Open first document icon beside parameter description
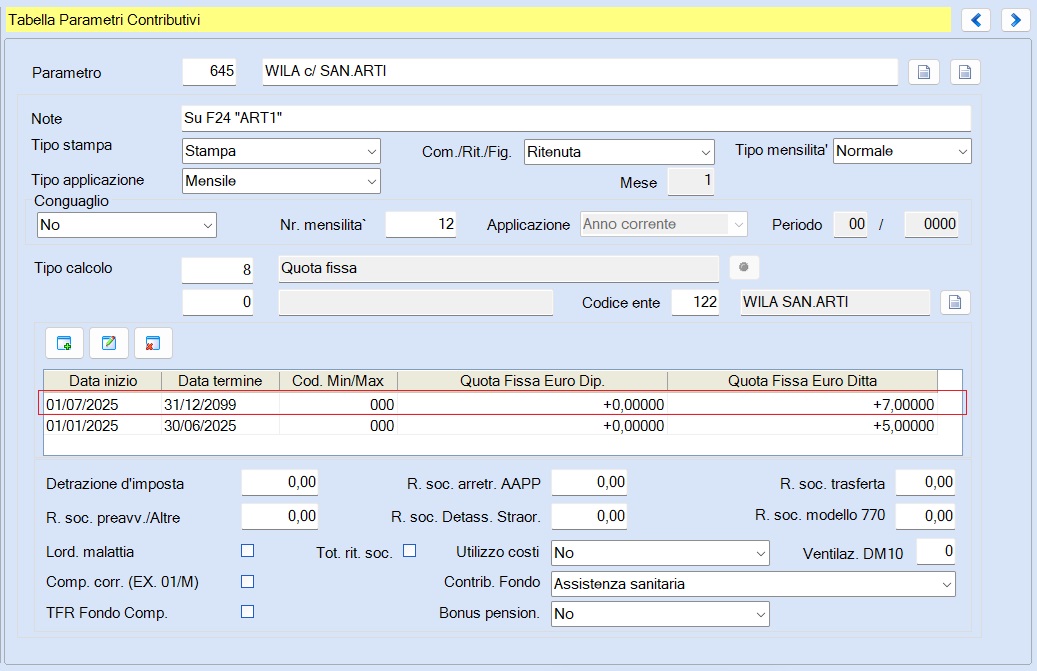 pos(924,72)
